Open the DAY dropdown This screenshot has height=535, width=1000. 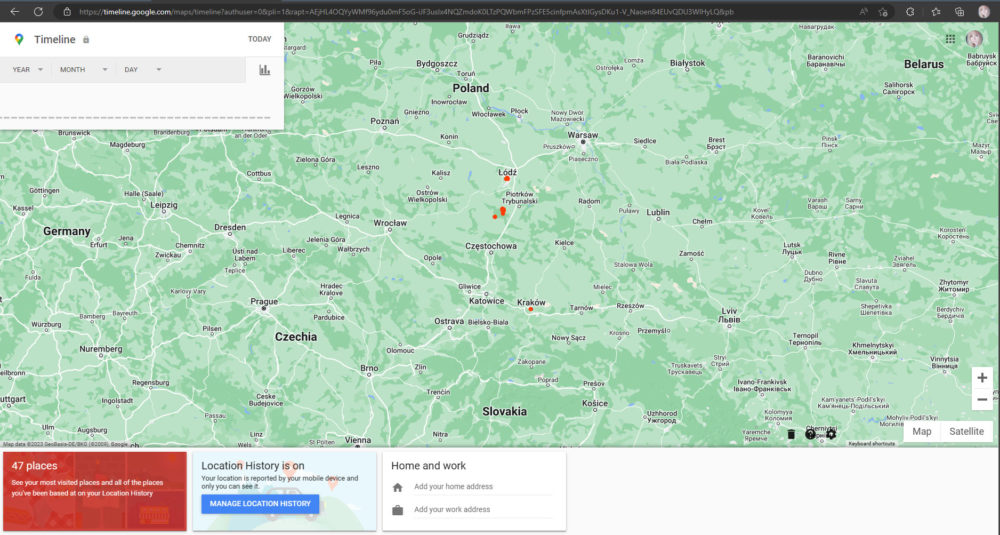click(x=142, y=70)
